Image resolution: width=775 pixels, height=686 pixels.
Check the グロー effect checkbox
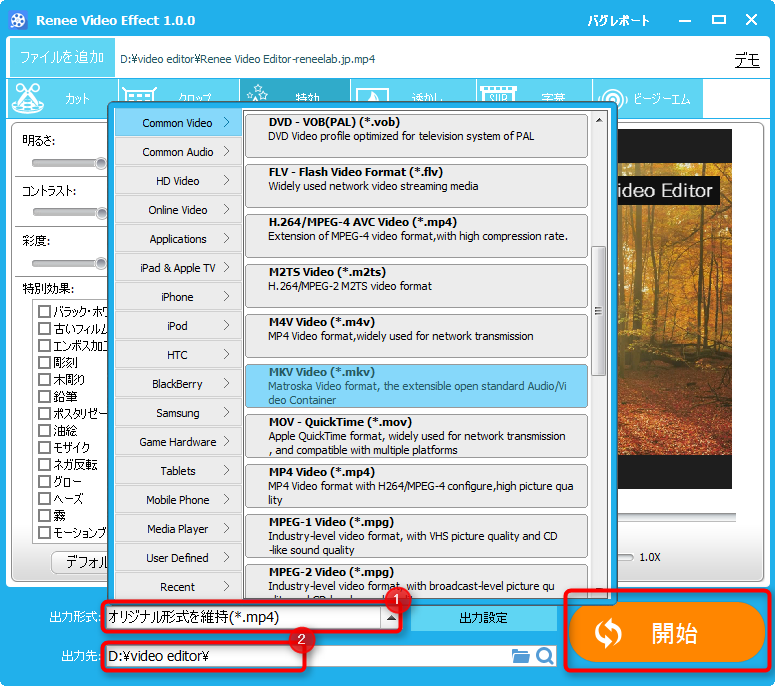point(44,481)
